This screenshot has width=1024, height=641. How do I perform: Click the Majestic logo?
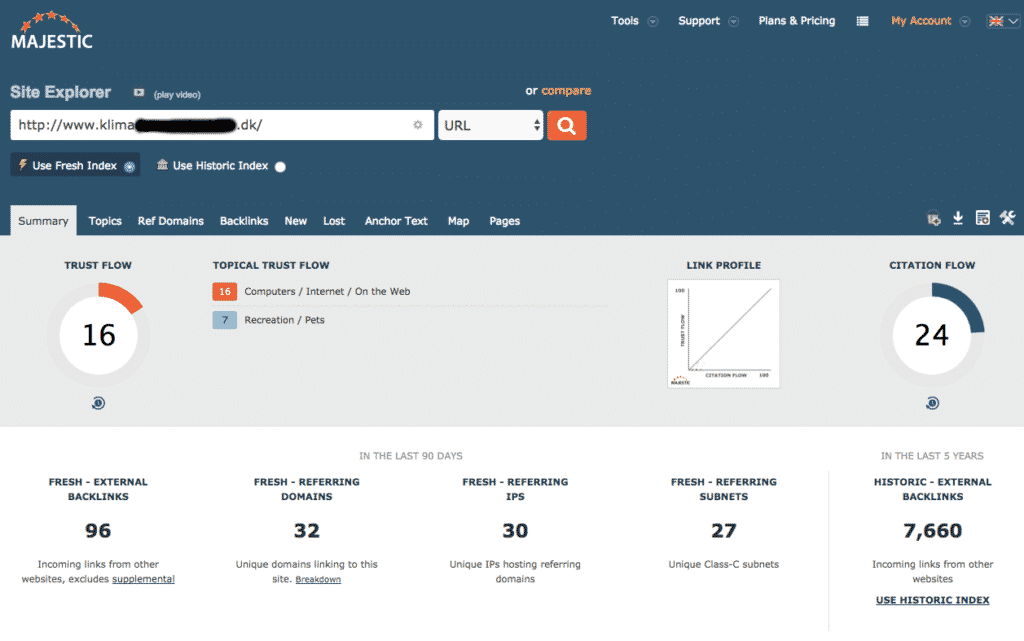[x=52, y=31]
